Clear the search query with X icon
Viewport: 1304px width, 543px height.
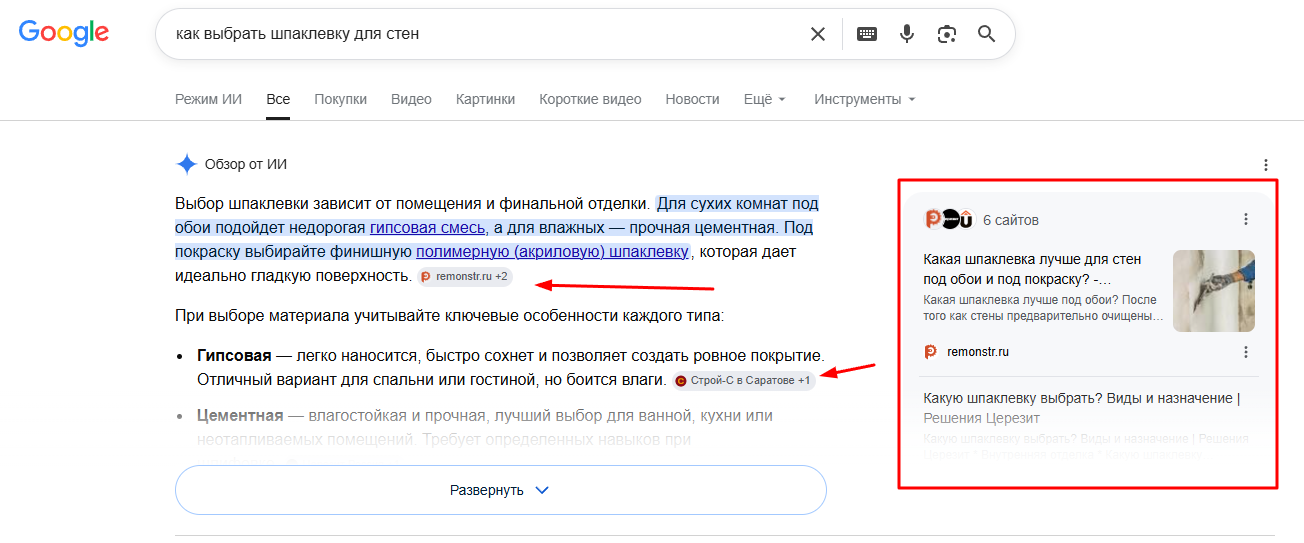click(x=818, y=34)
